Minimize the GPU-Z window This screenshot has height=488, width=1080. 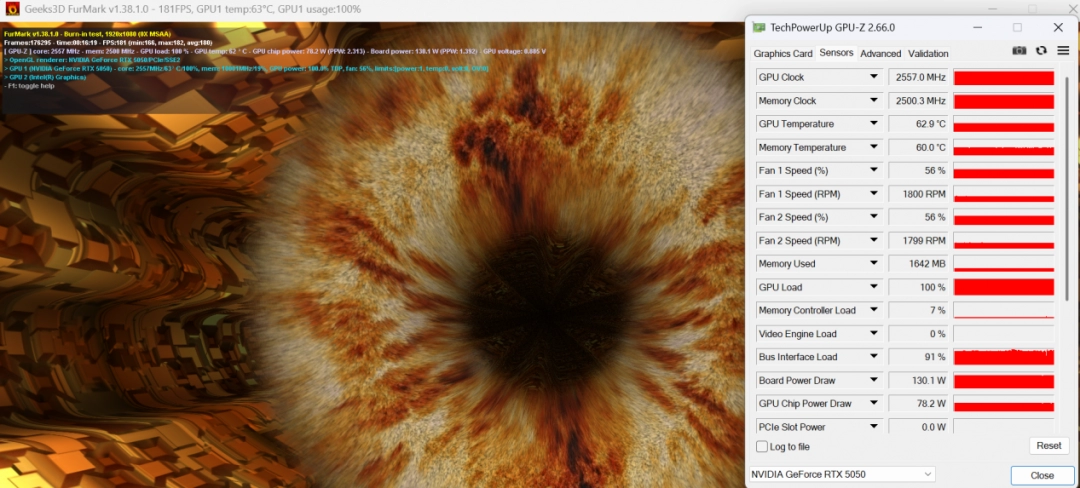(x=977, y=28)
